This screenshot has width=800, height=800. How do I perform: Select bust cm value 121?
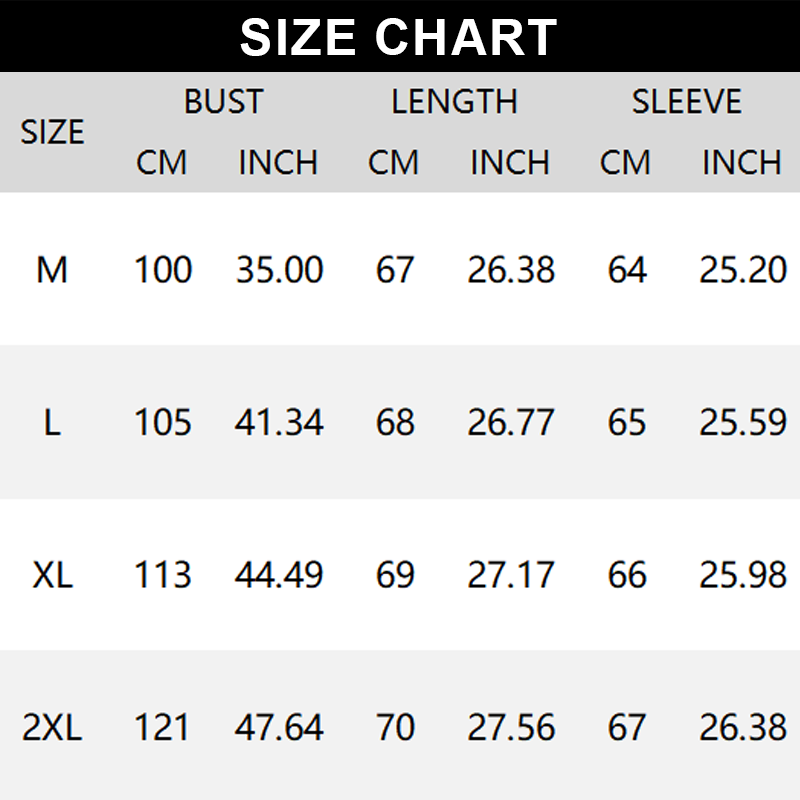click(163, 728)
